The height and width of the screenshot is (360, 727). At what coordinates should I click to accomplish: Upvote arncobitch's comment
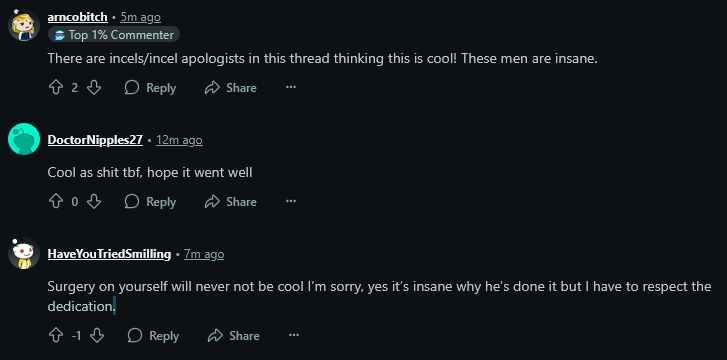point(56,87)
